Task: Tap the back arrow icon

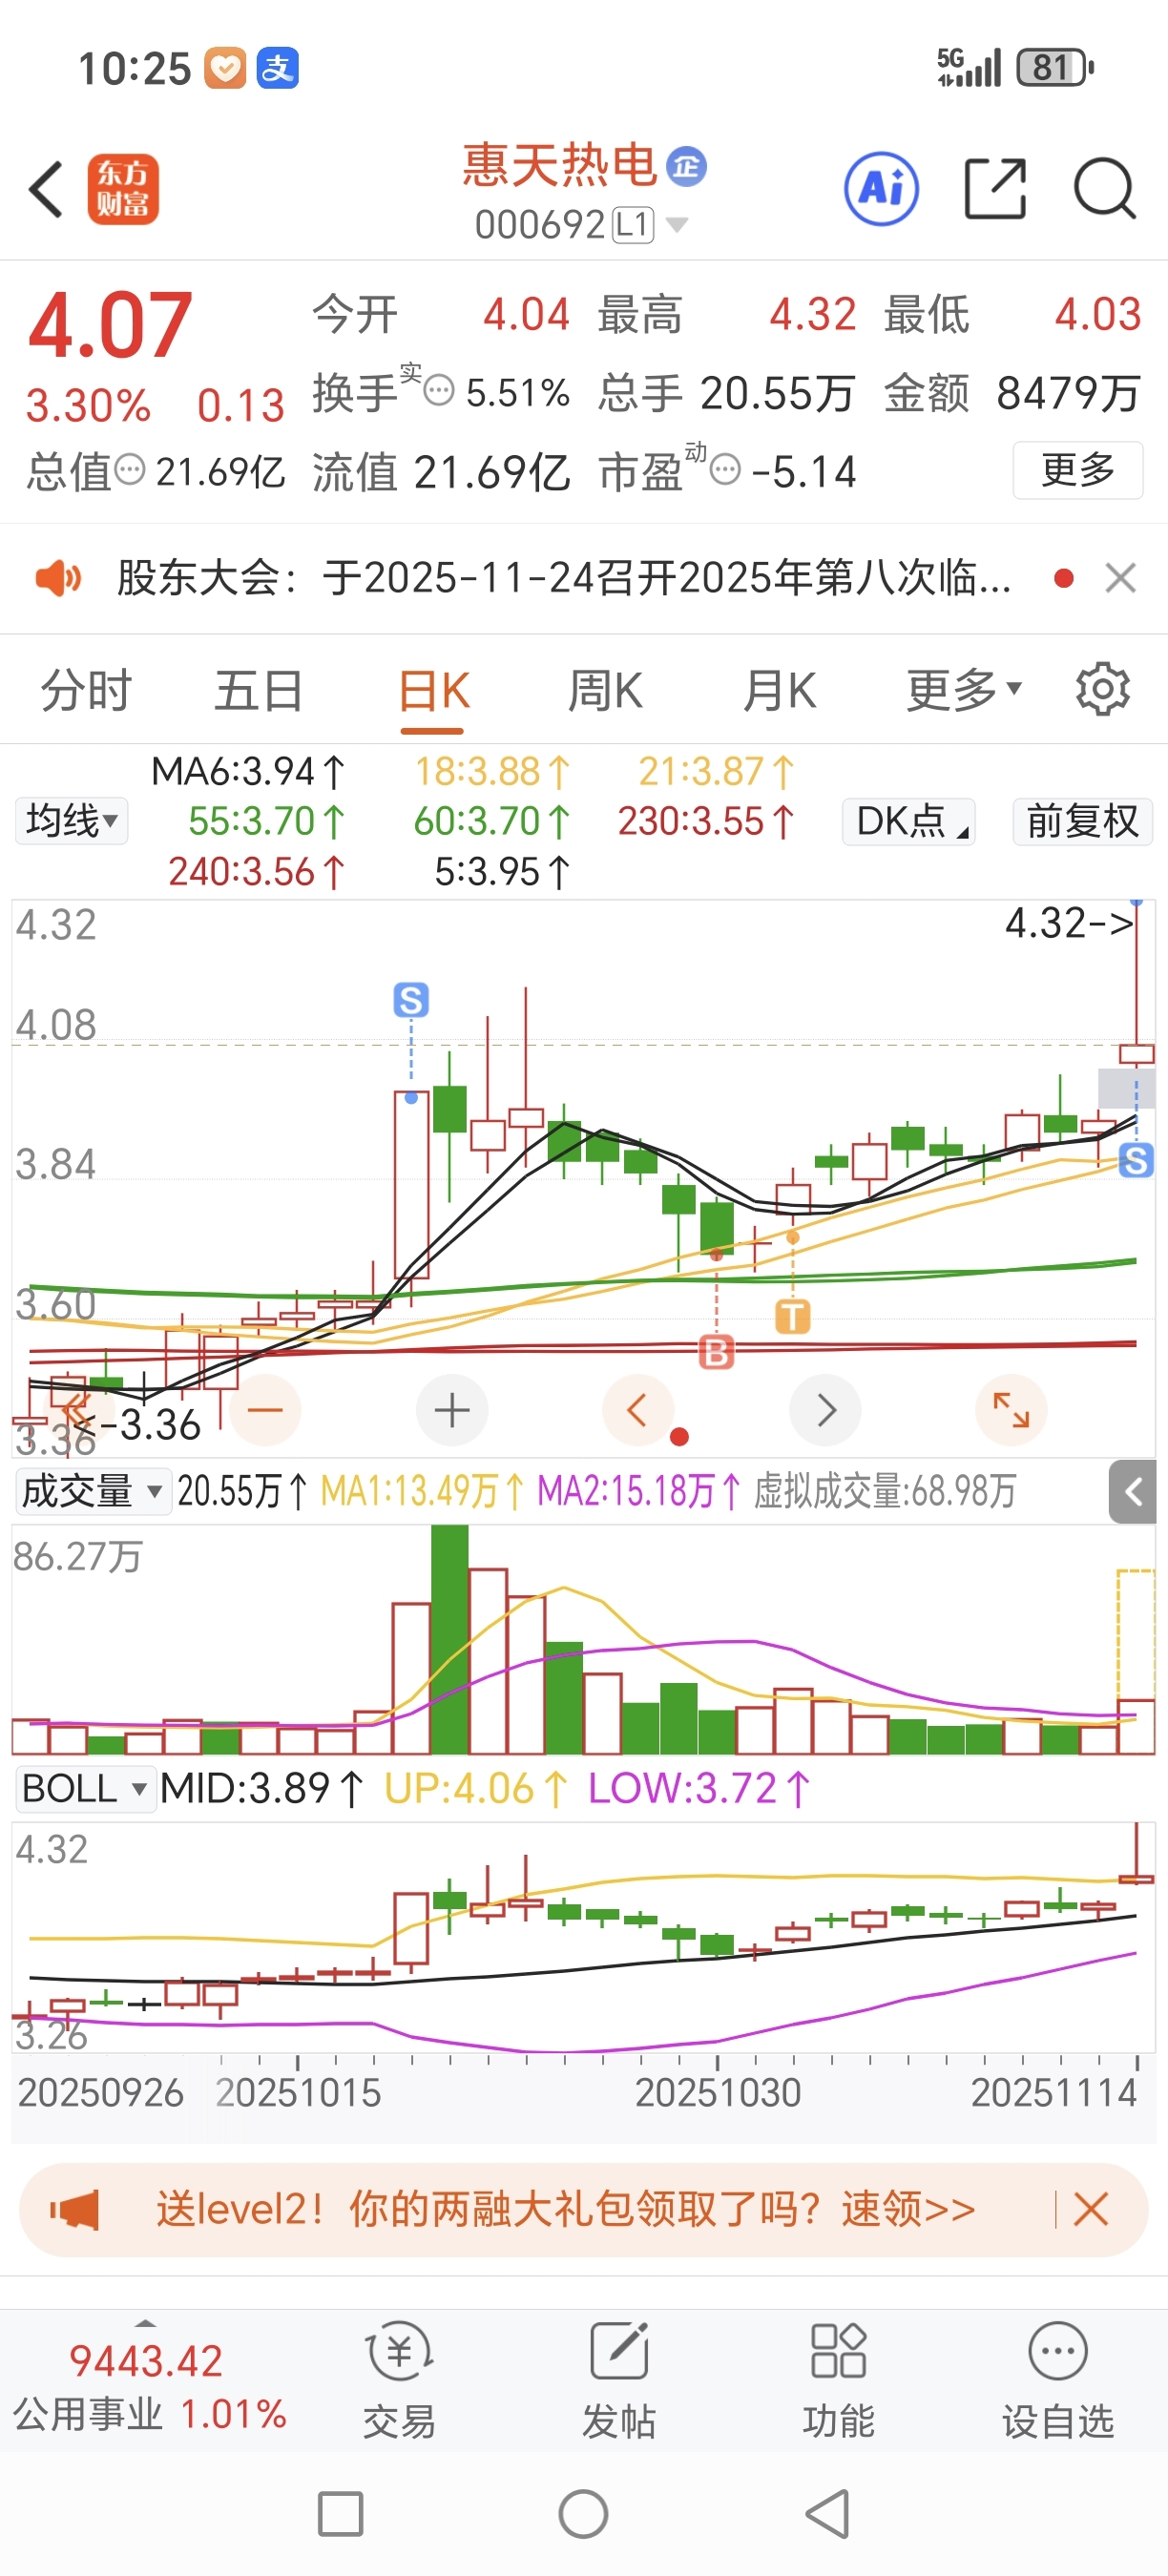Action: tap(47, 188)
